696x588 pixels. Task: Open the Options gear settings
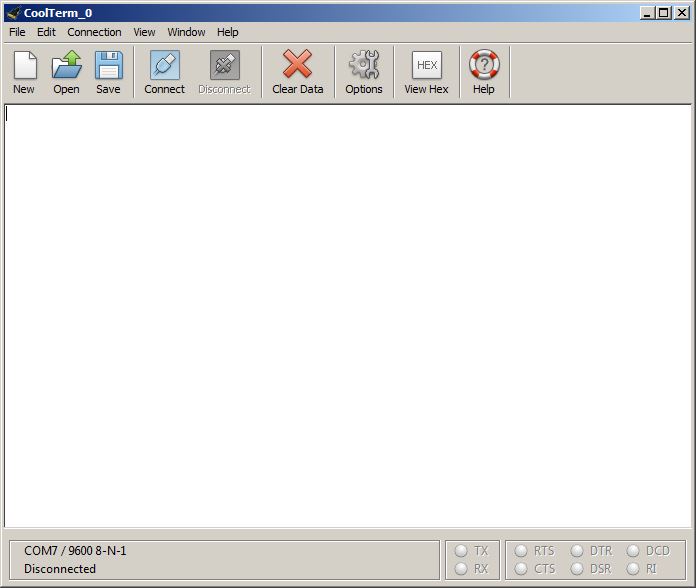(x=363, y=66)
